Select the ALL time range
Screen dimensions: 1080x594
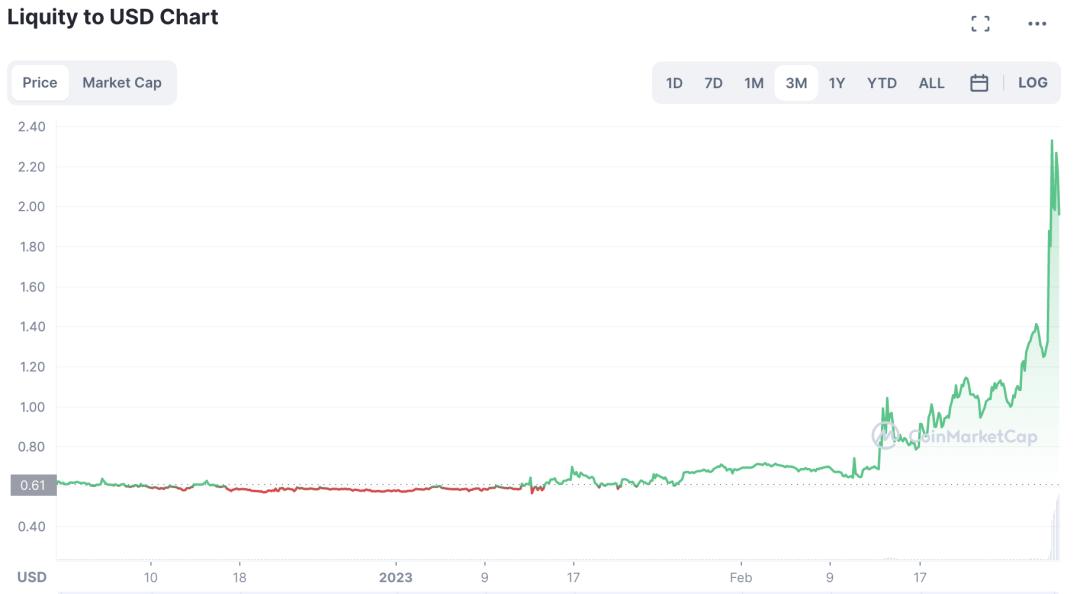point(931,83)
